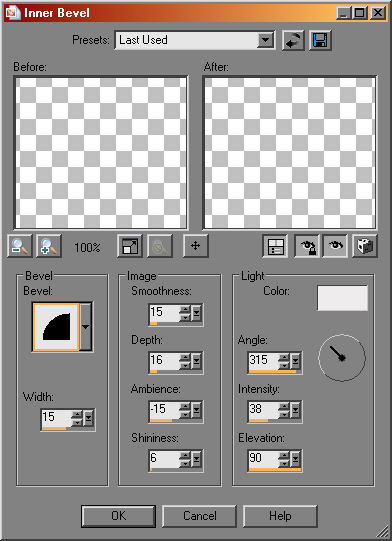Select the bevel shape thumbnail

coord(56,326)
